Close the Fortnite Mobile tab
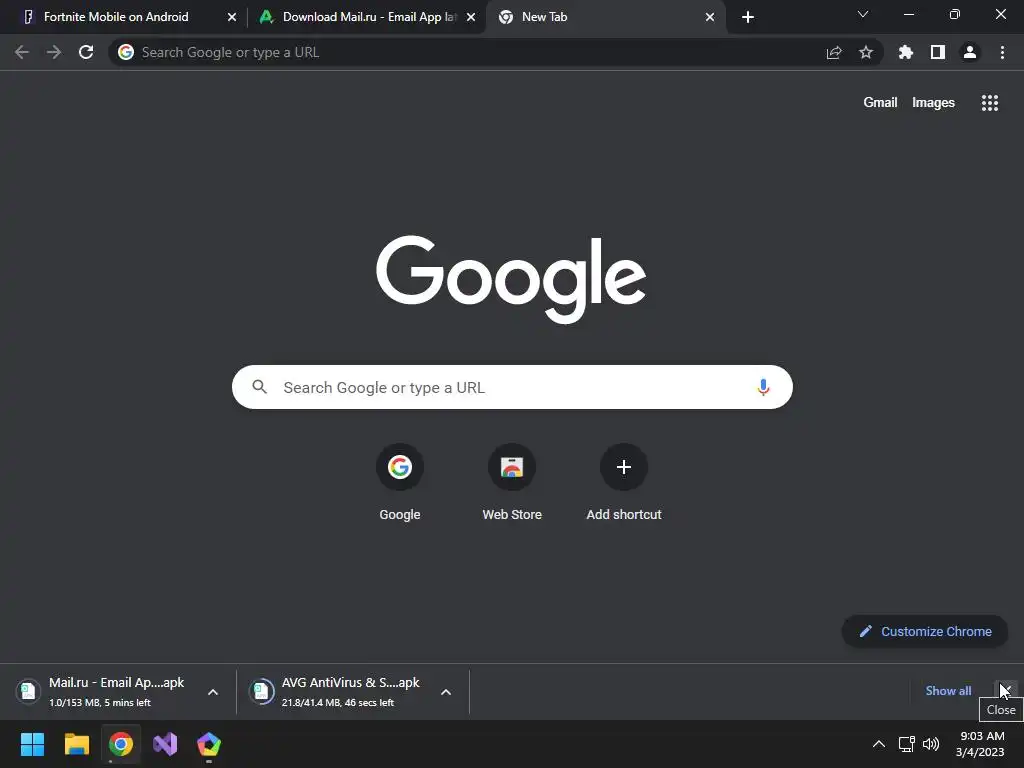The image size is (1024, 768). (232, 17)
